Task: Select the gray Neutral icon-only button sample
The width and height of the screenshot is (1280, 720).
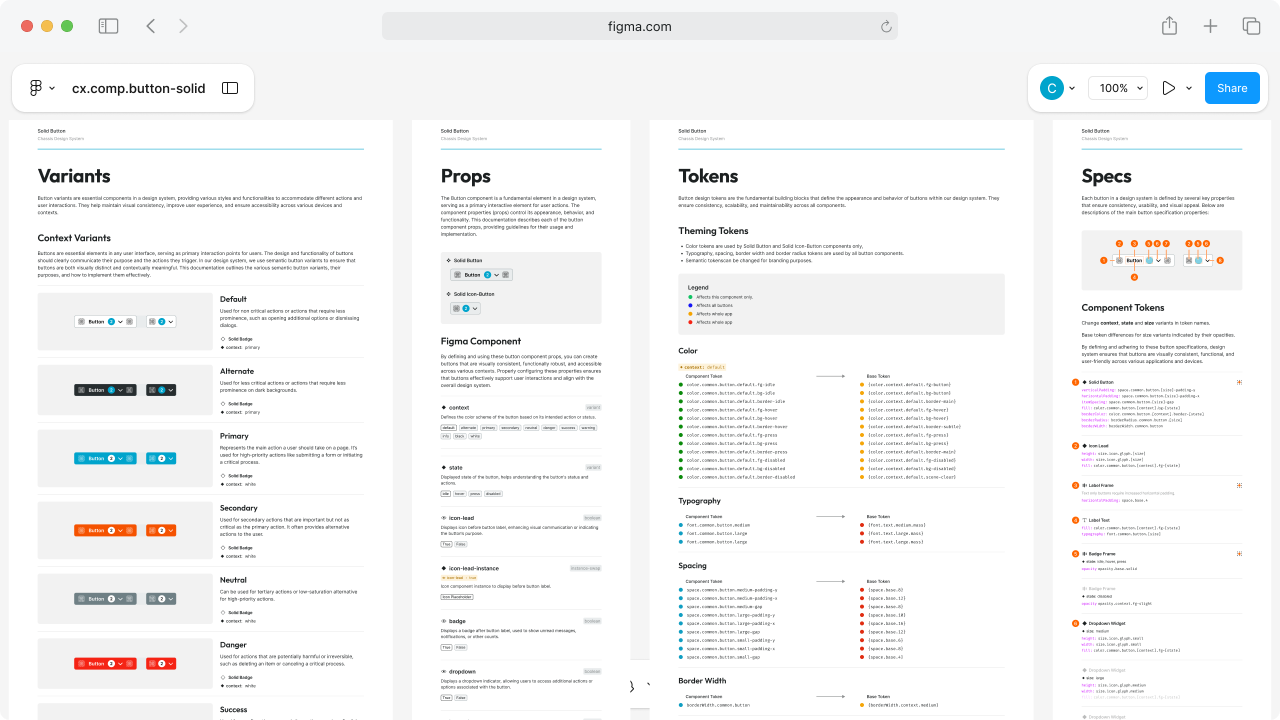Action: coord(161,599)
